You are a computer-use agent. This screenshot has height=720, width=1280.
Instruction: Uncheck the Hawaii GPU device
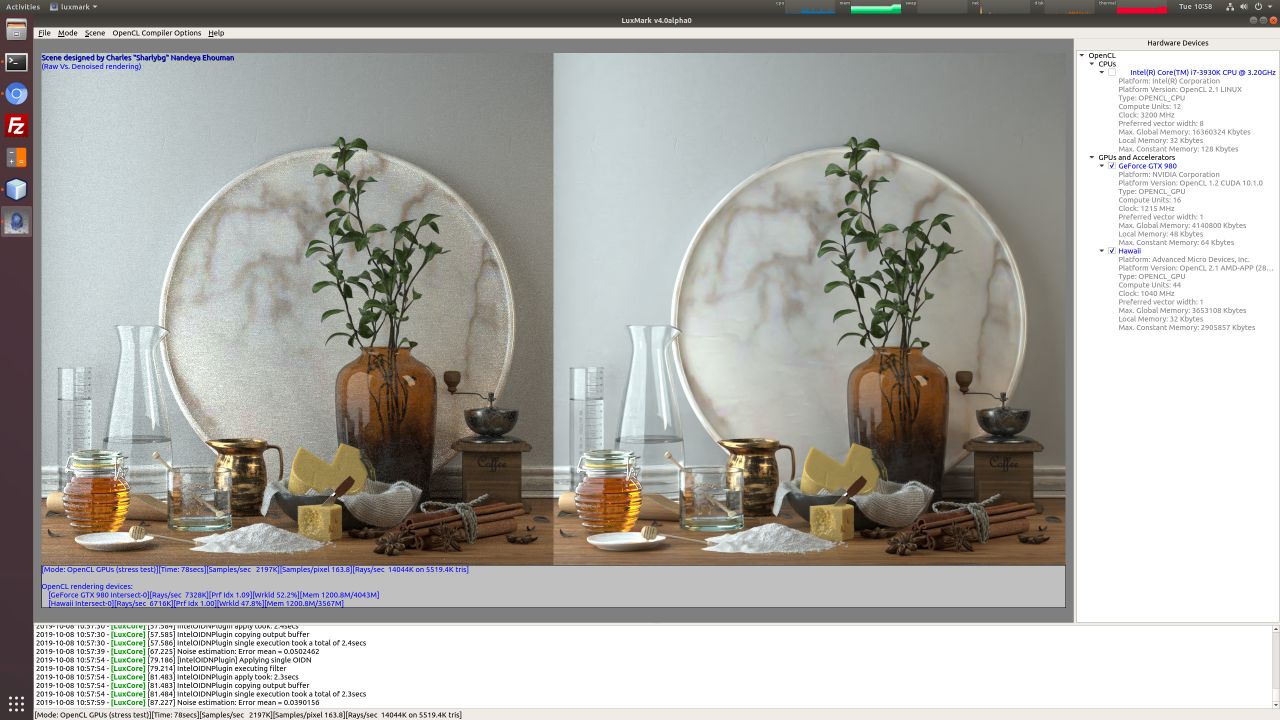[x=1111, y=250]
